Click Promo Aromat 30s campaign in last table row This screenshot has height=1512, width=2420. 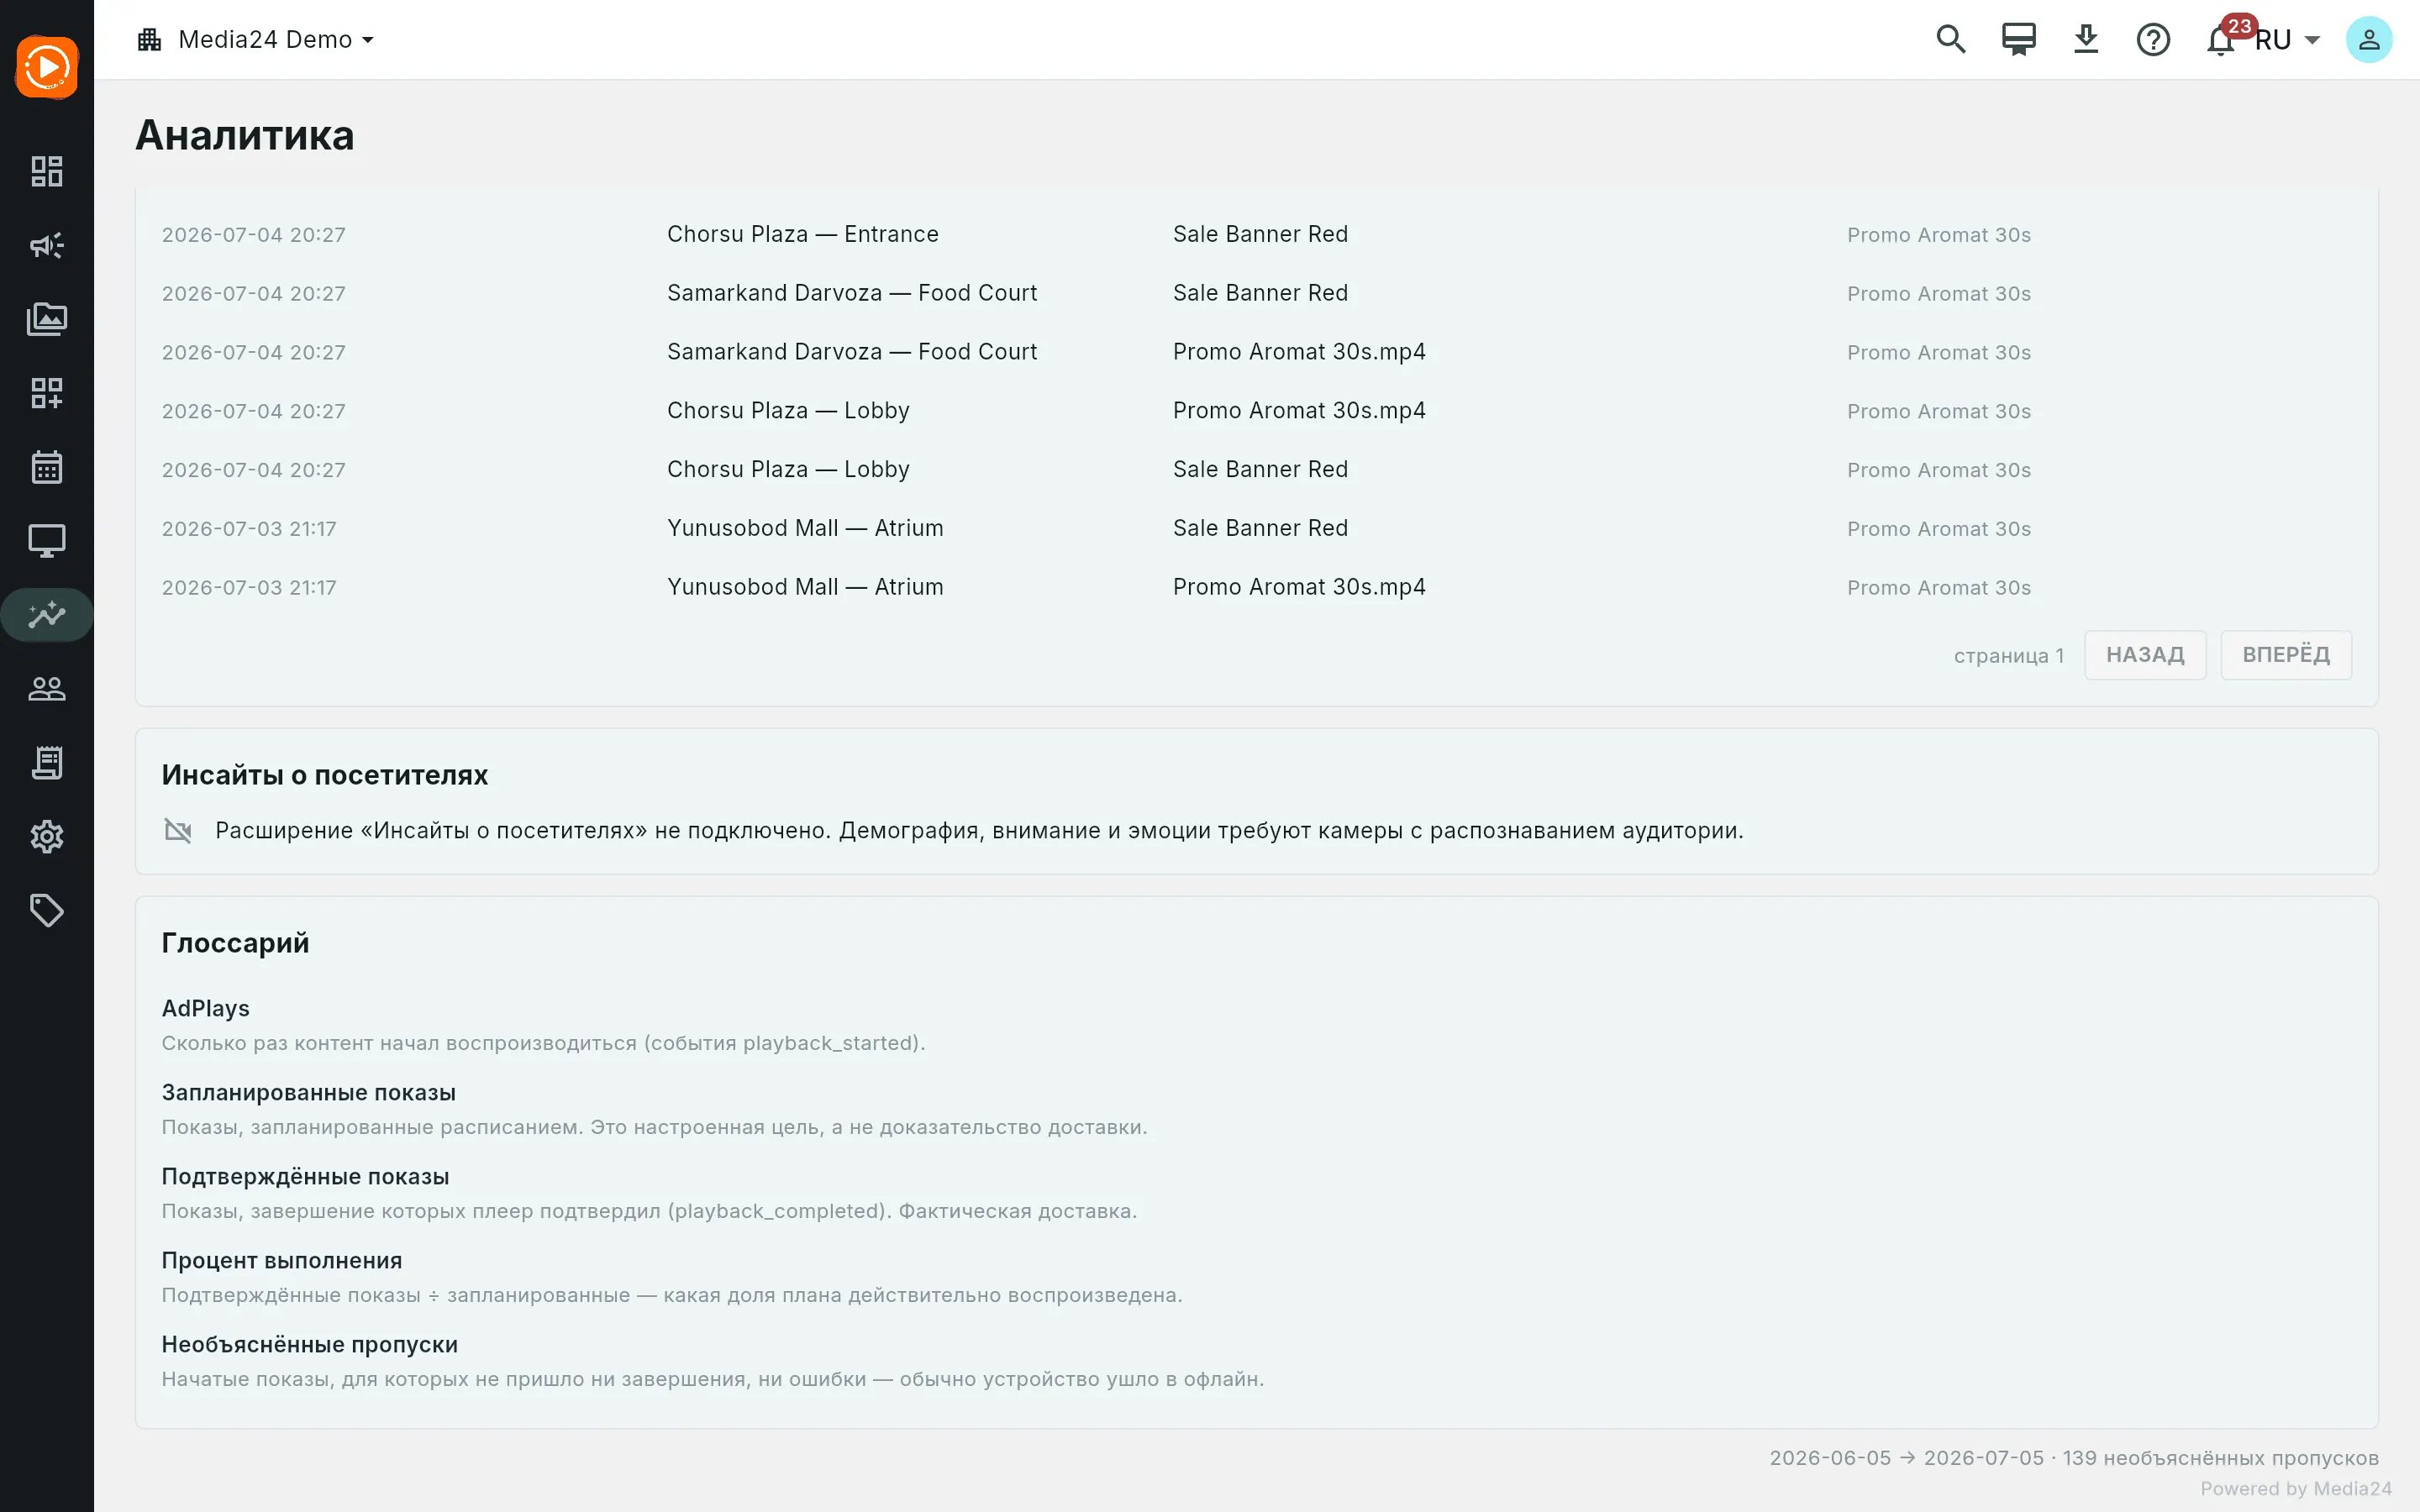coord(1939,588)
